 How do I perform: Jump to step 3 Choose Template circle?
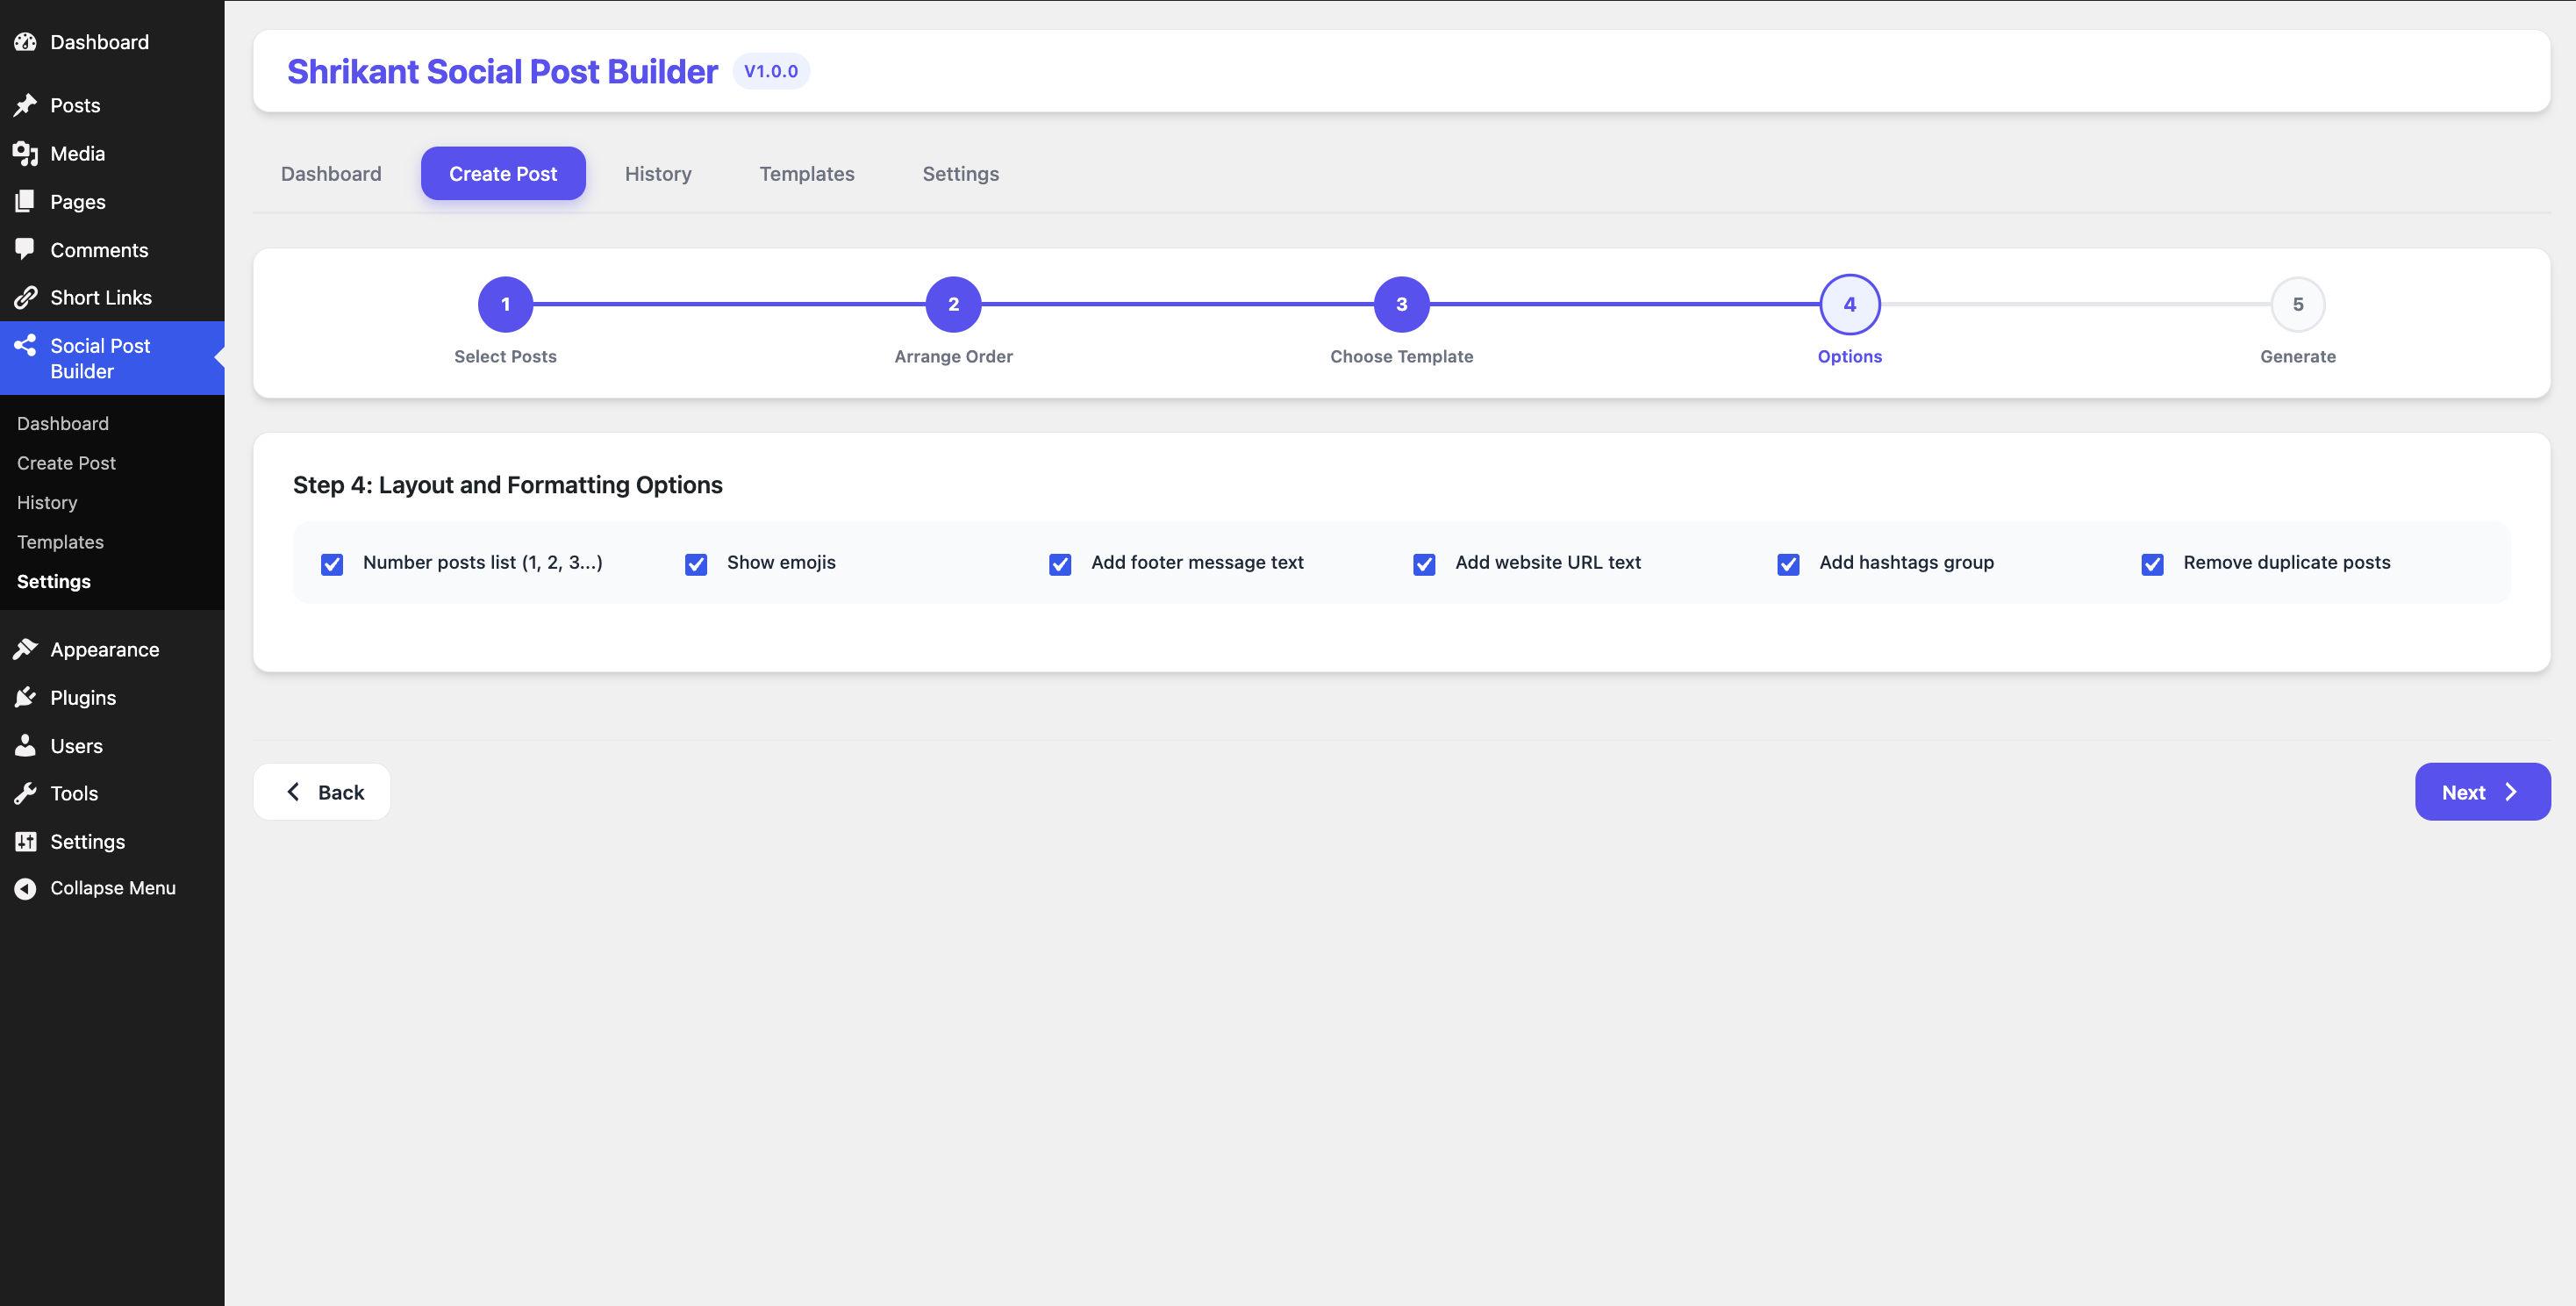1401,304
